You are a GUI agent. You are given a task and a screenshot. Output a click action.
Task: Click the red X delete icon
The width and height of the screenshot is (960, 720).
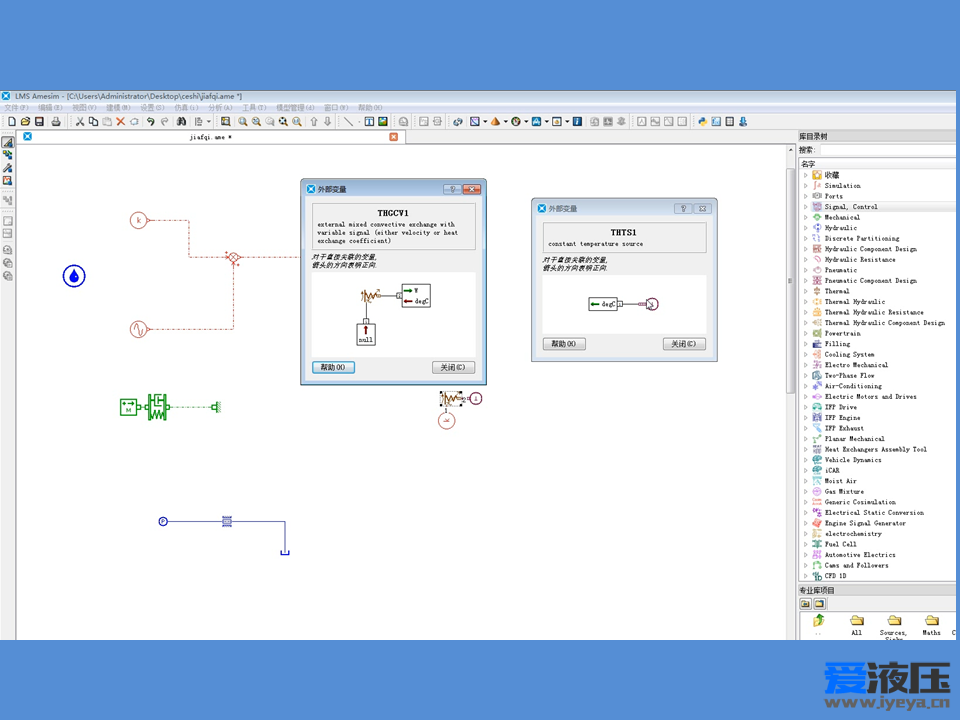[120, 121]
